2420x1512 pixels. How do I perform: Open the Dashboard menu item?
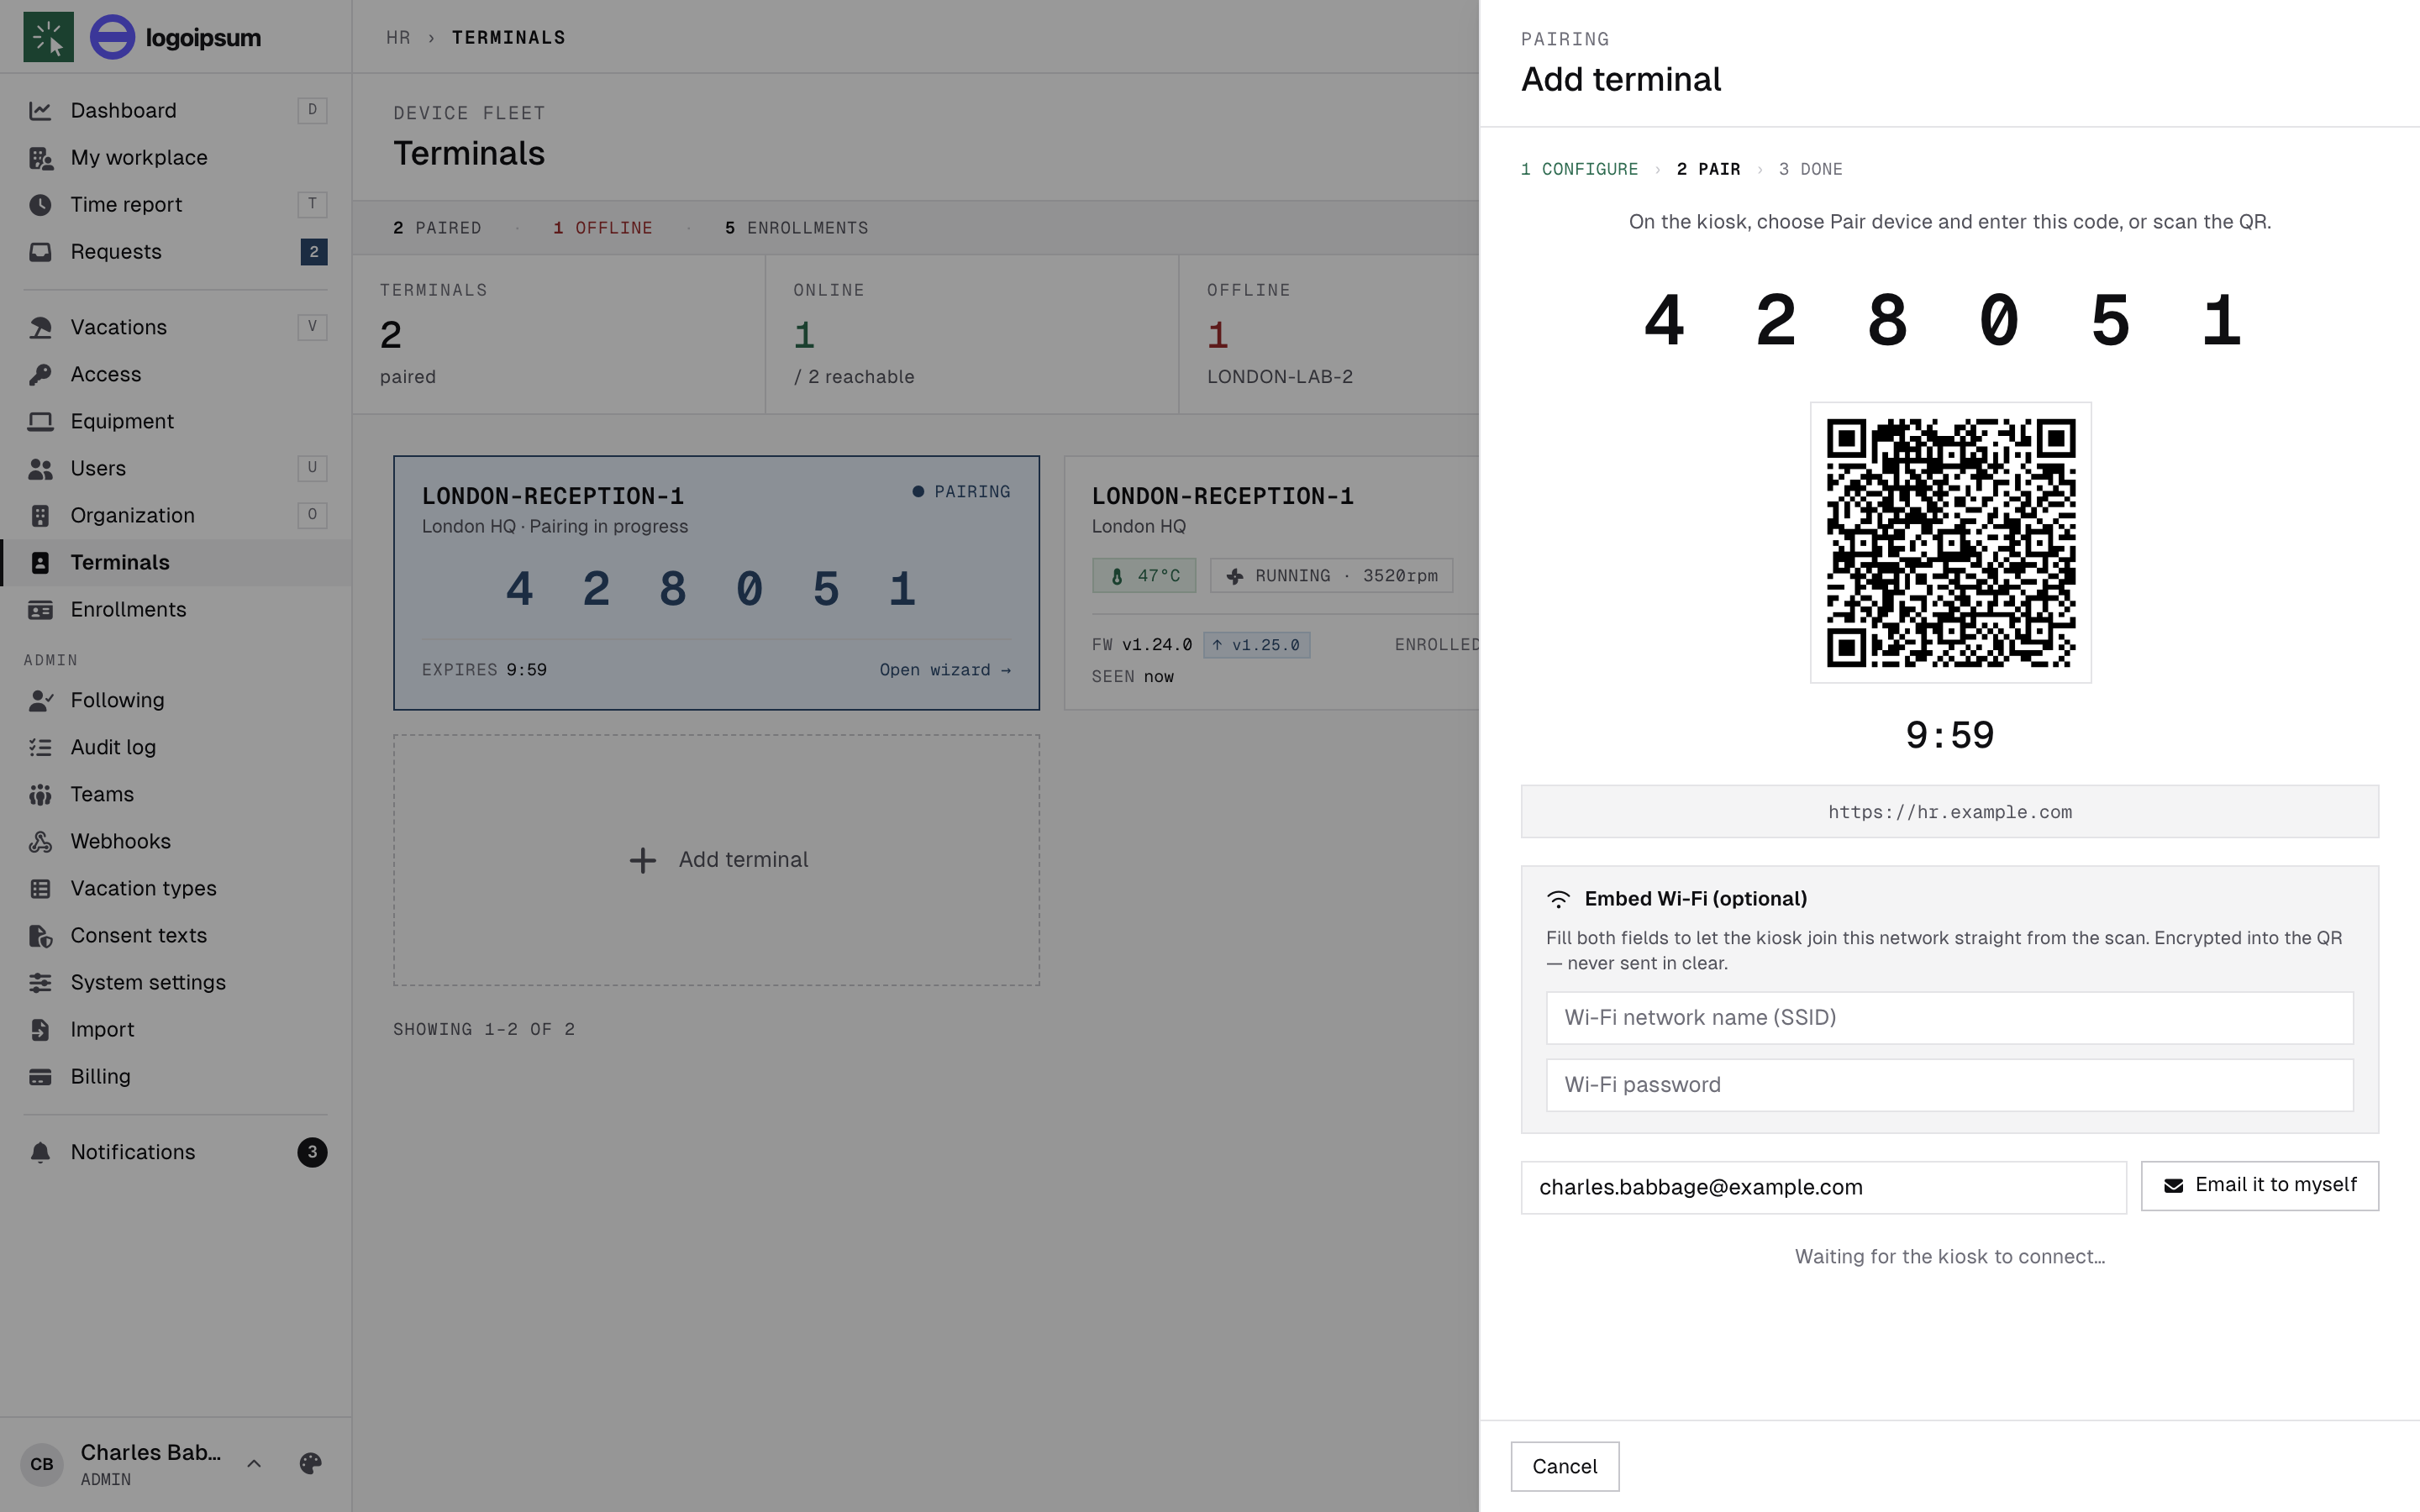[176, 110]
